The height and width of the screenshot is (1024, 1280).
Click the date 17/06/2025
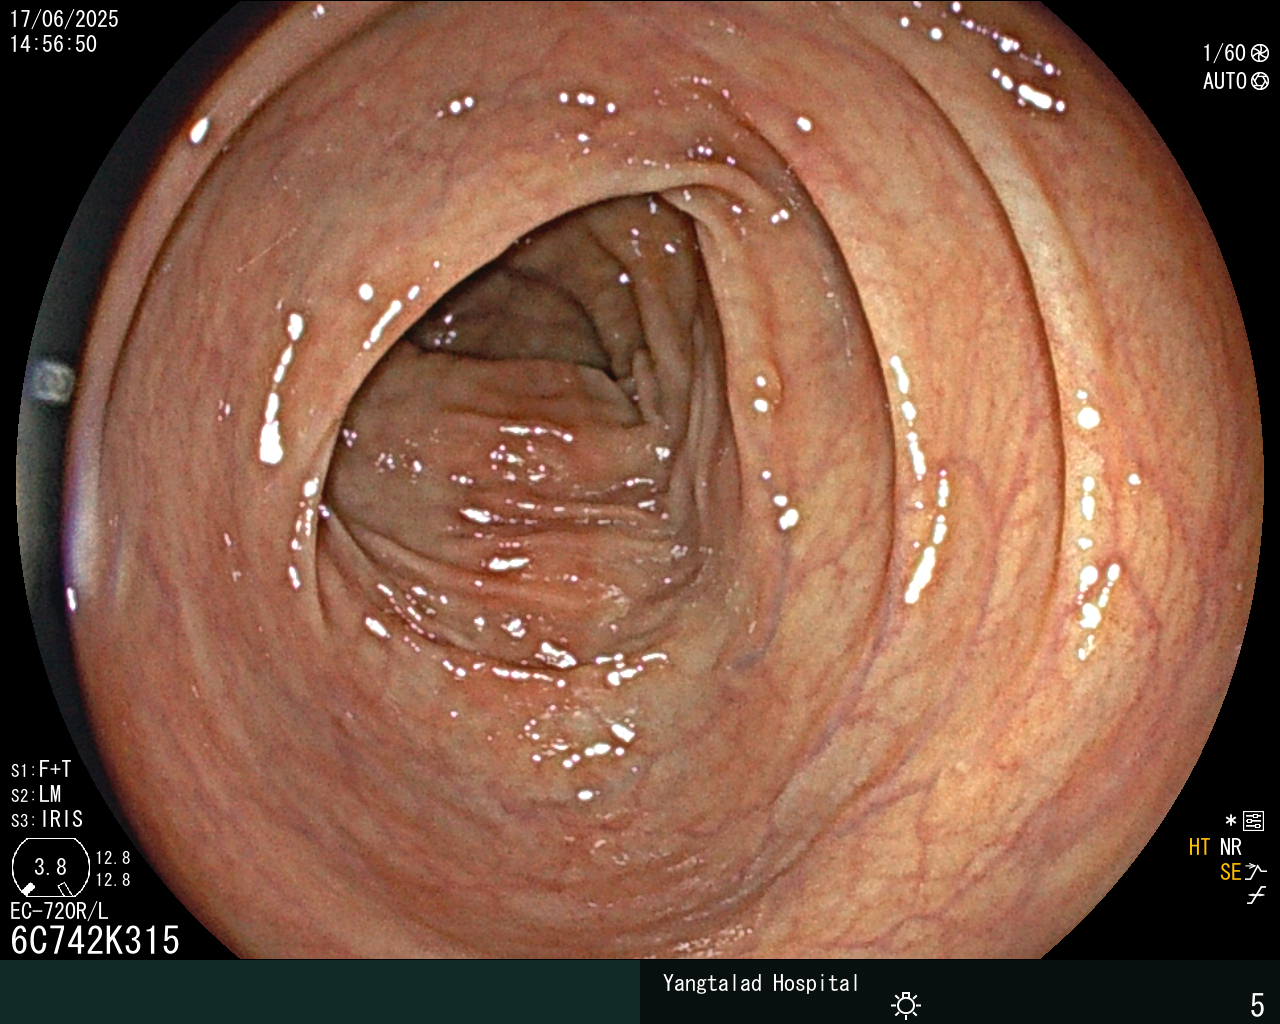64,19
